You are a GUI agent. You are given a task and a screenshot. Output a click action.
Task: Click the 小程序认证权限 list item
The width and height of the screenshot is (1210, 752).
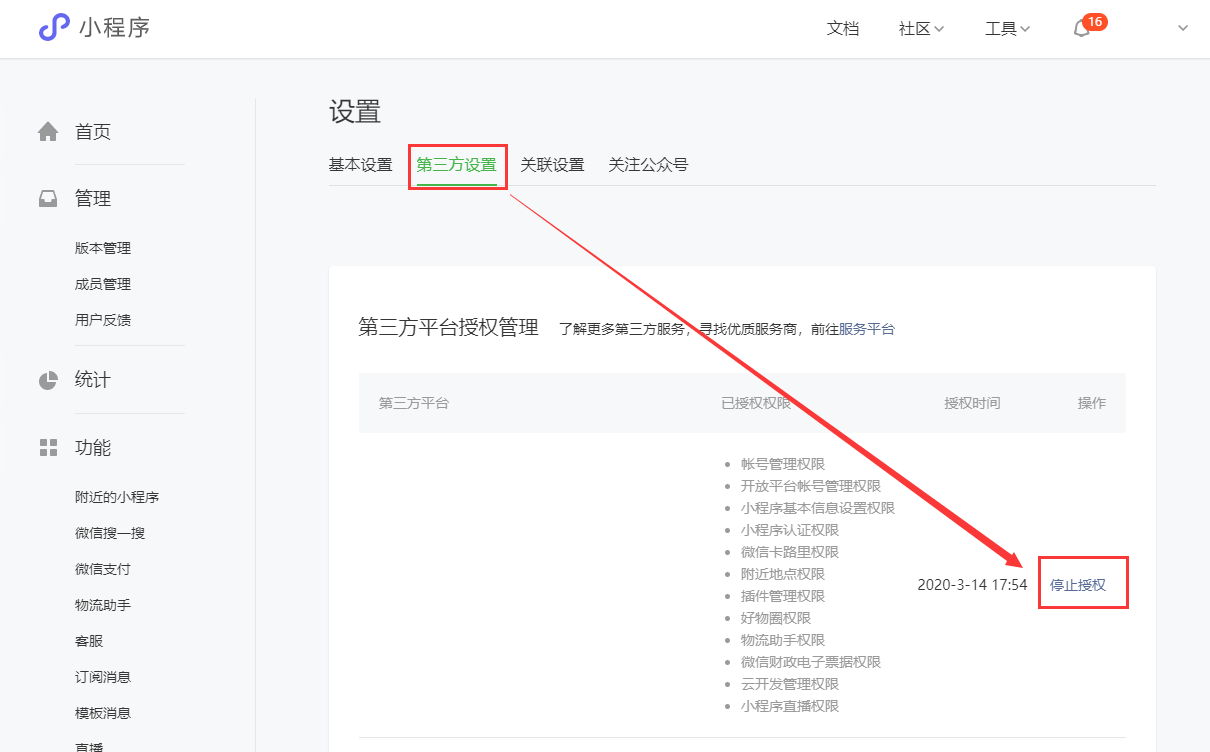(790, 530)
